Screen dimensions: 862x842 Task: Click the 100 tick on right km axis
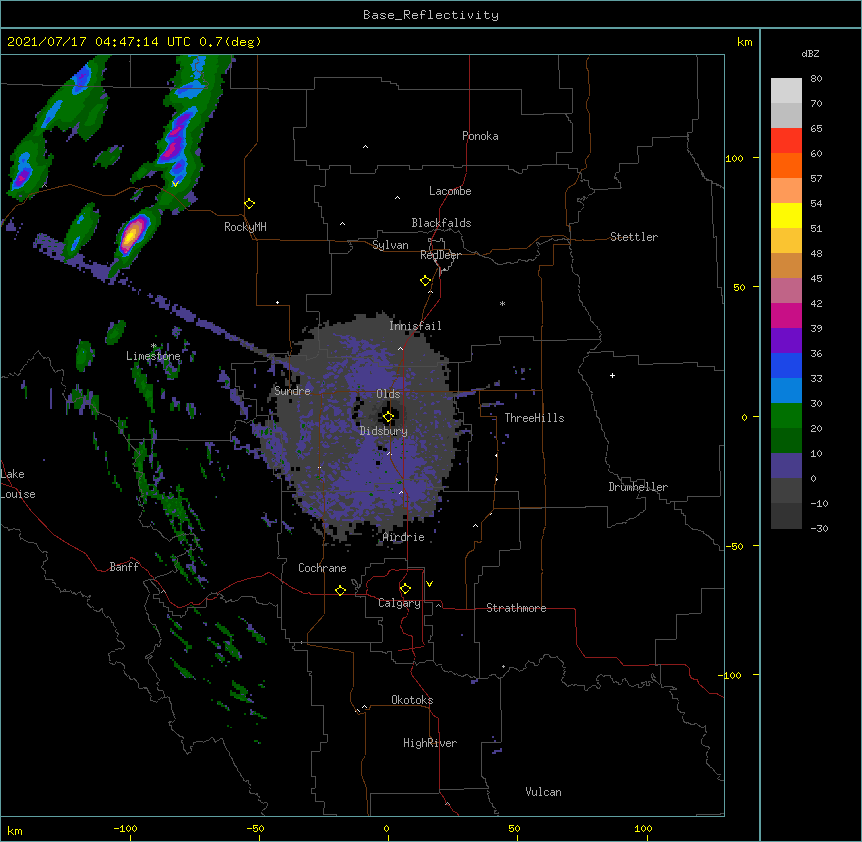[x=734, y=158]
